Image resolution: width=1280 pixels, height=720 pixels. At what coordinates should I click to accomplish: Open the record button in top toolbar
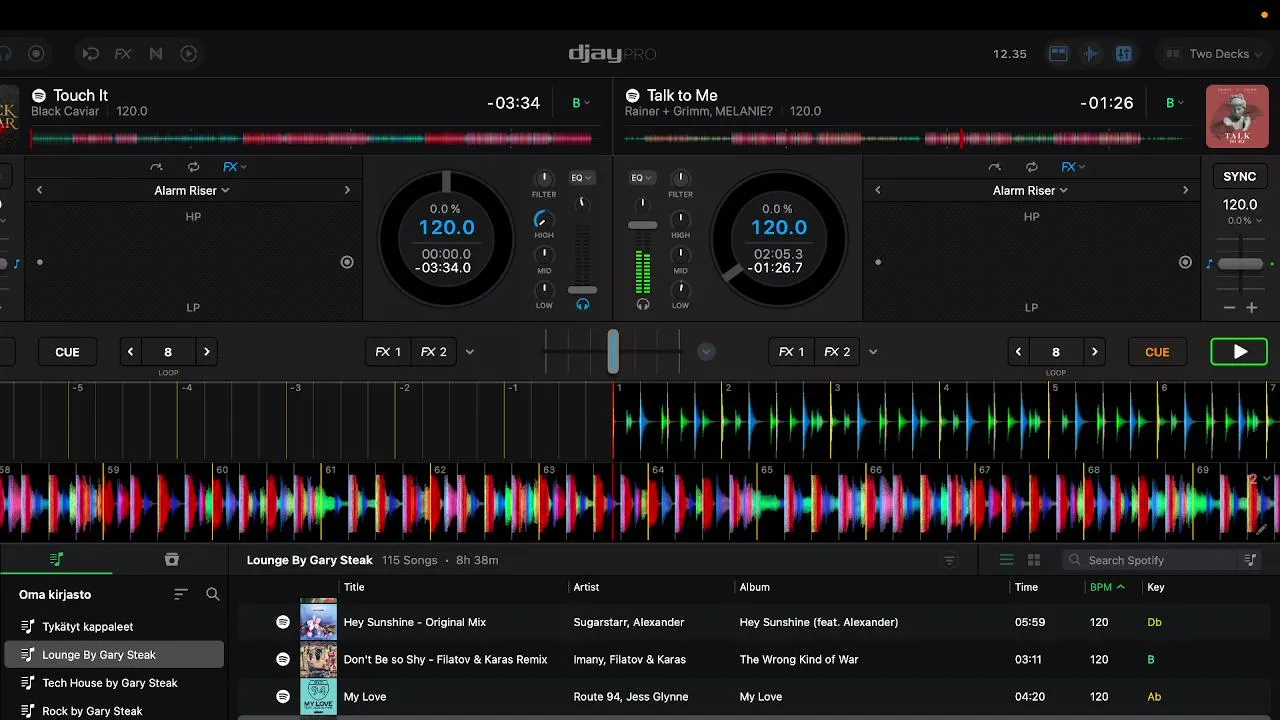(36, 54)
